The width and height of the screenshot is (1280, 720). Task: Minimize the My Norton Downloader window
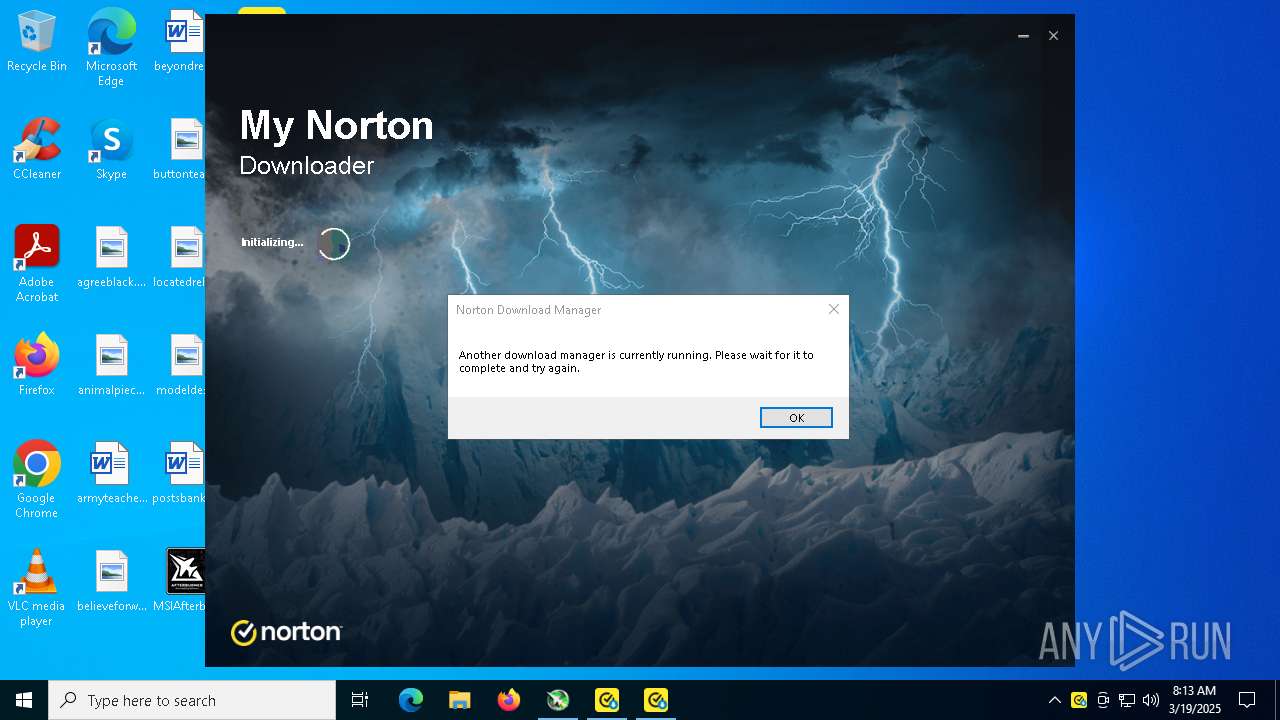tap(1023, 36)
